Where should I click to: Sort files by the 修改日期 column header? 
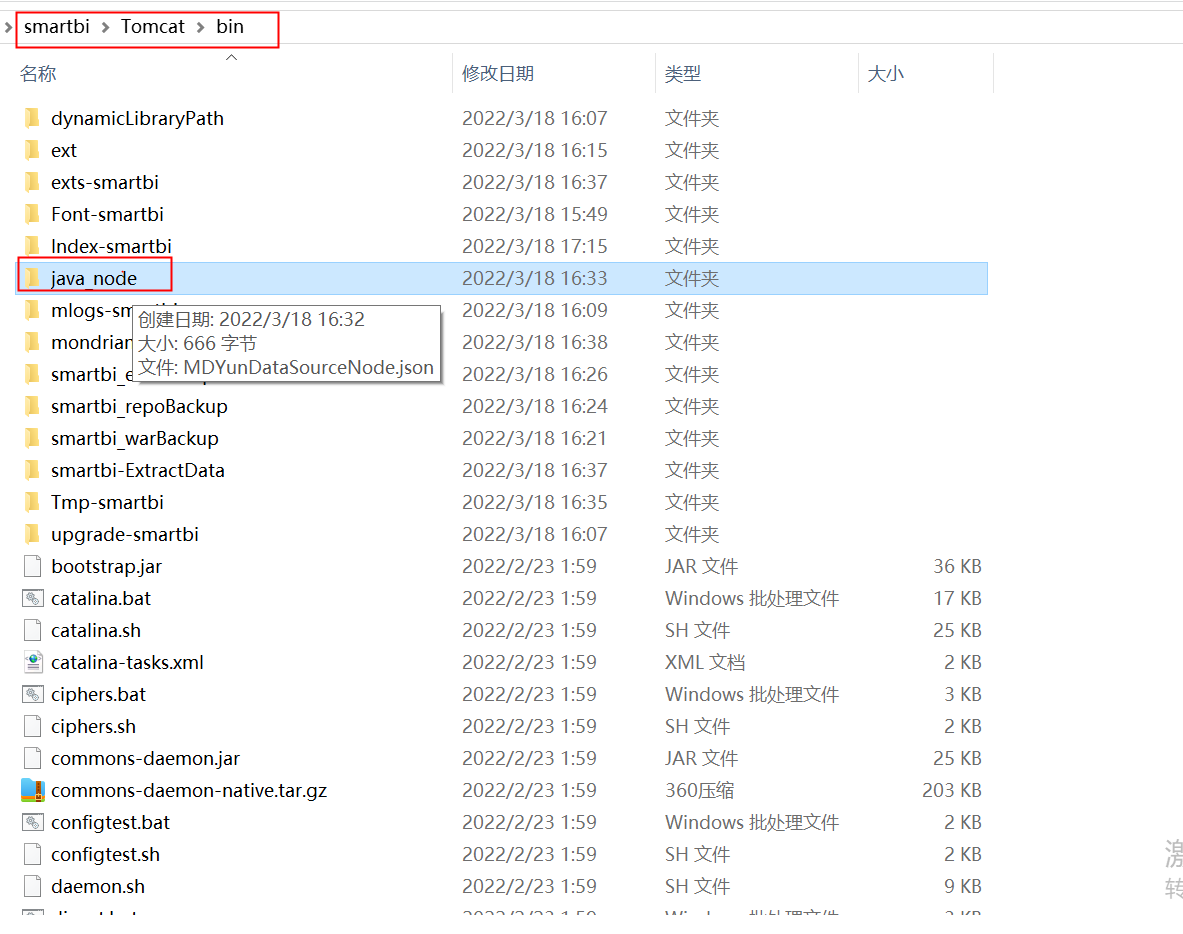pyautogui.click(x=498, y=74)
